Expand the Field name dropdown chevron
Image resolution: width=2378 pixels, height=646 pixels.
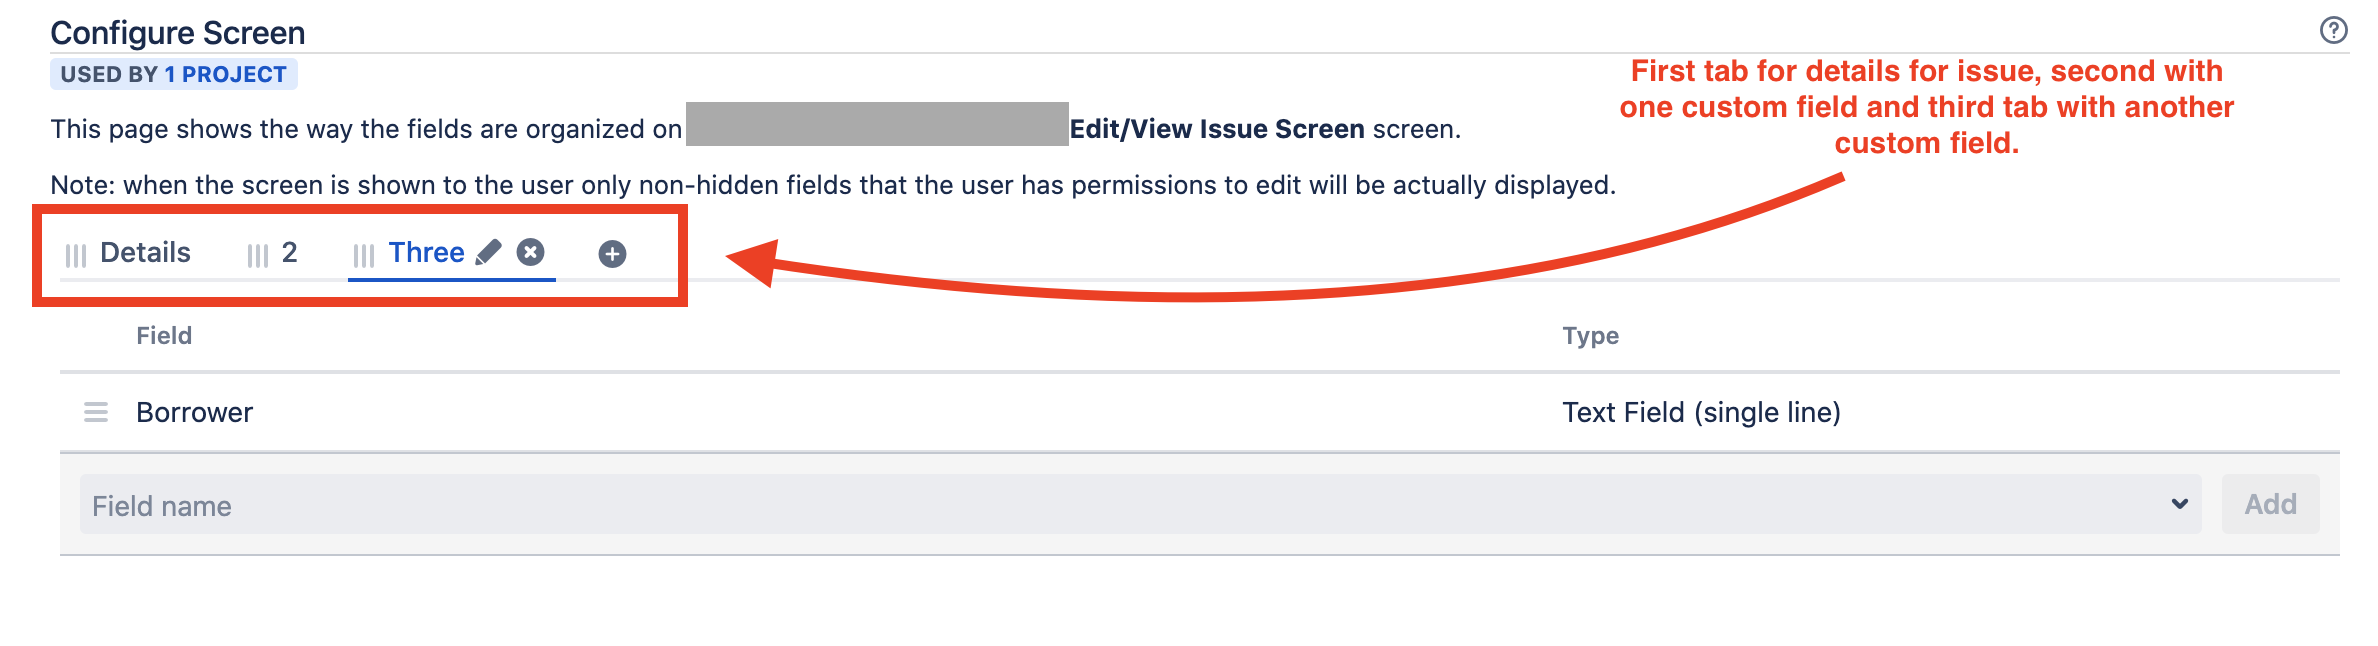coord(2180,504)
